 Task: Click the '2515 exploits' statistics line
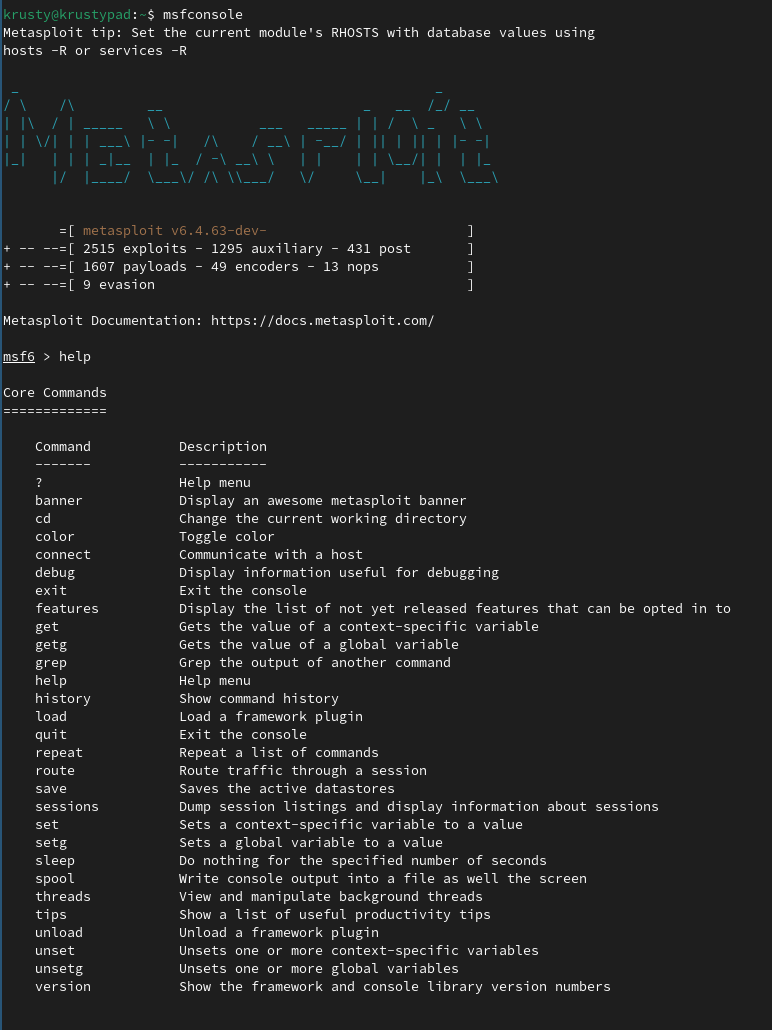(x=238, y=249)
